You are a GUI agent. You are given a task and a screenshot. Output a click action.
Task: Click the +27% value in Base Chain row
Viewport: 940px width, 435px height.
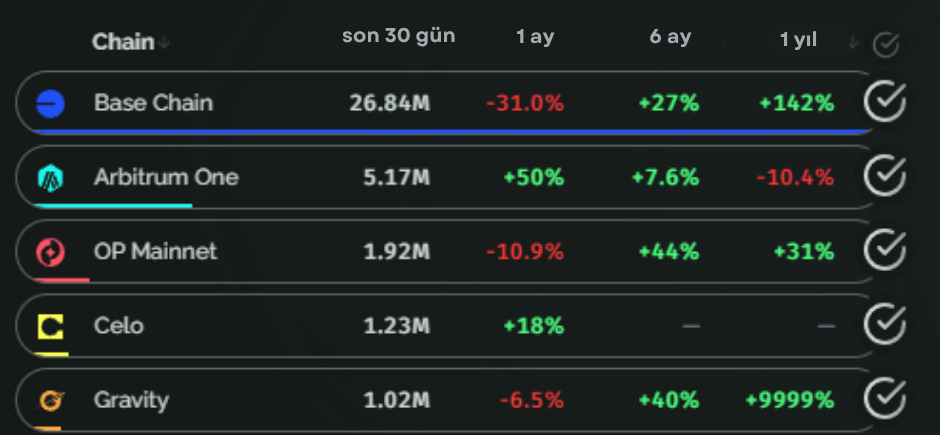point(668,103)
